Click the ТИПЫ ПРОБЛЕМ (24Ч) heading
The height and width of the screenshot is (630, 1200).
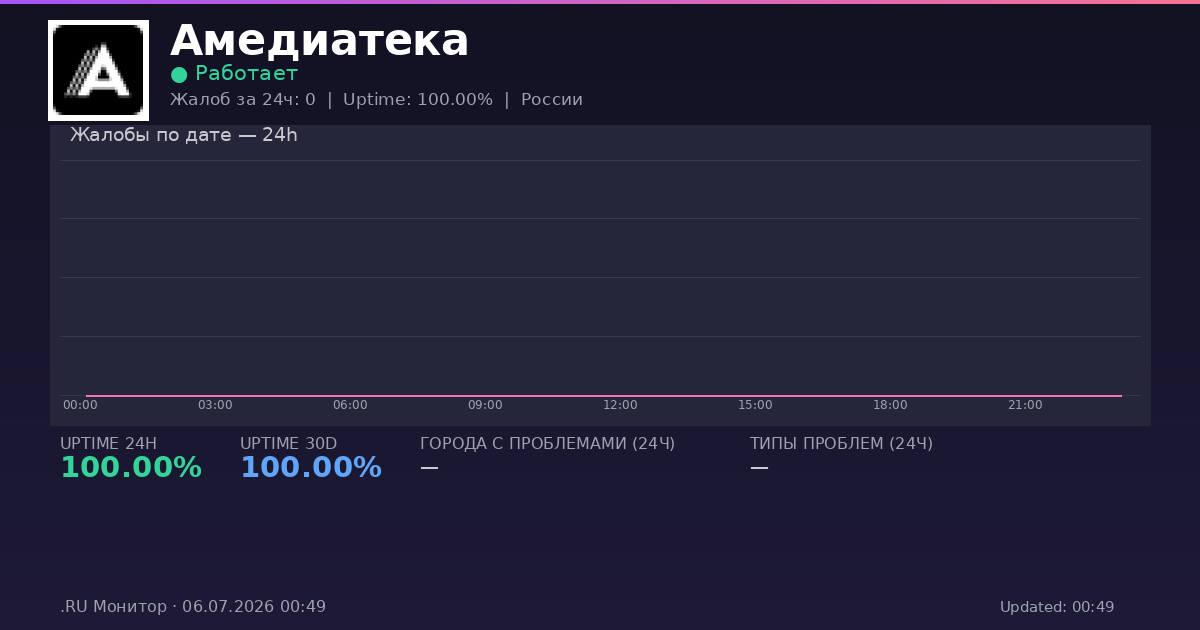pos(841,444)
